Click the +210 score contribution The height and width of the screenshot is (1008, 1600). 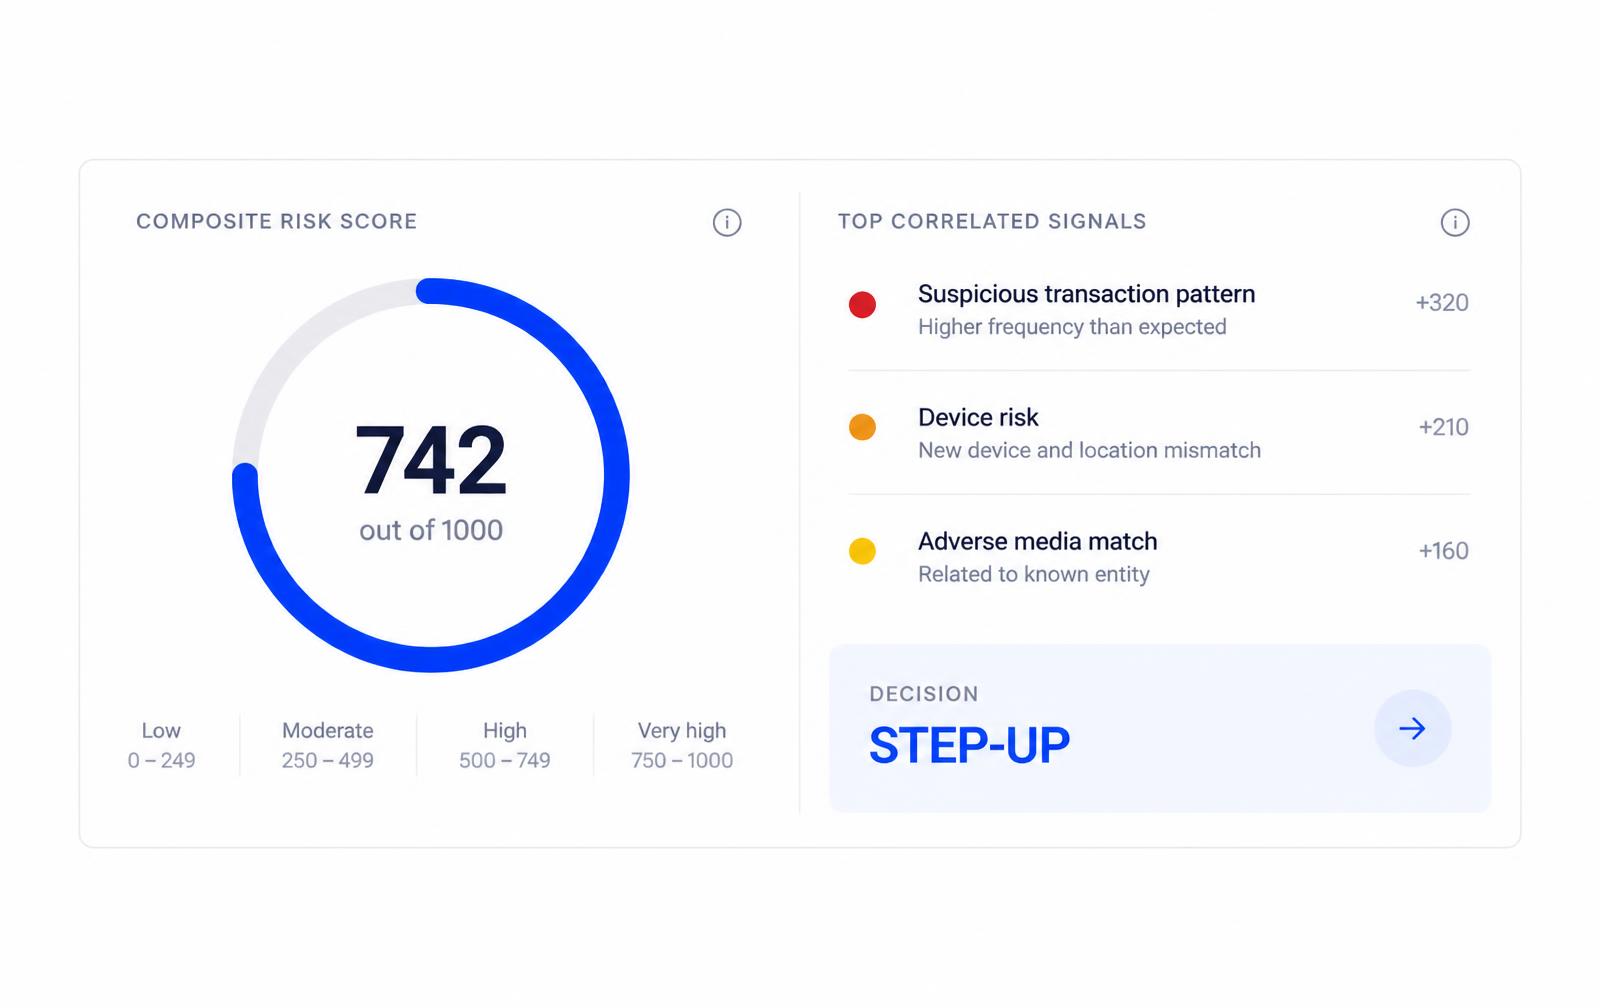(x=1443, y=427)
